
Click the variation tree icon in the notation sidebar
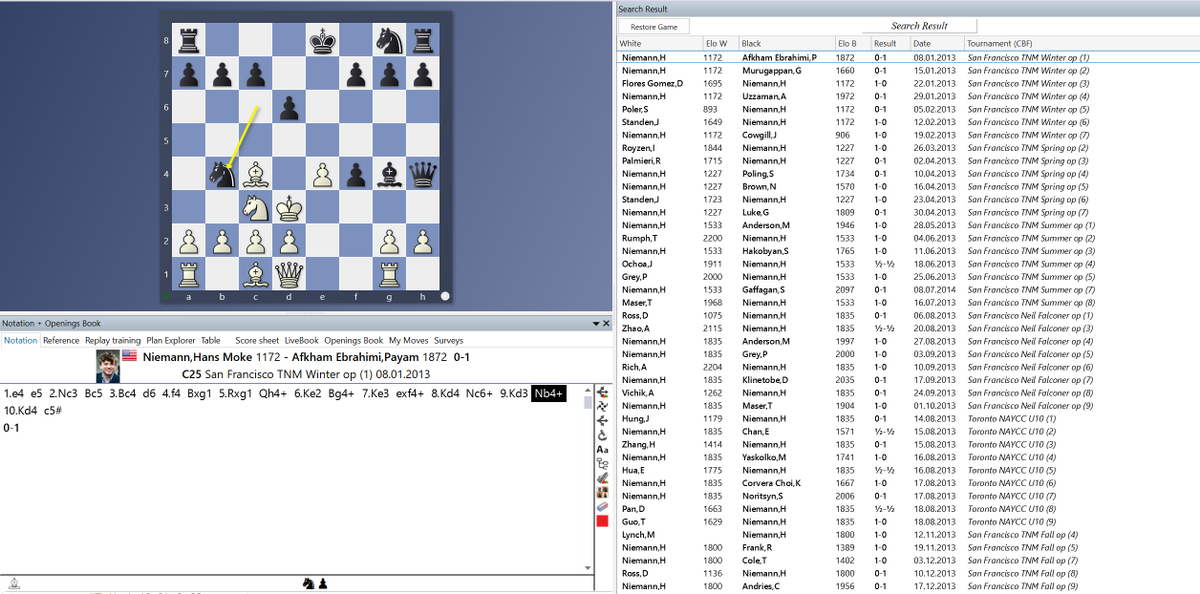[x=602, y=464]
